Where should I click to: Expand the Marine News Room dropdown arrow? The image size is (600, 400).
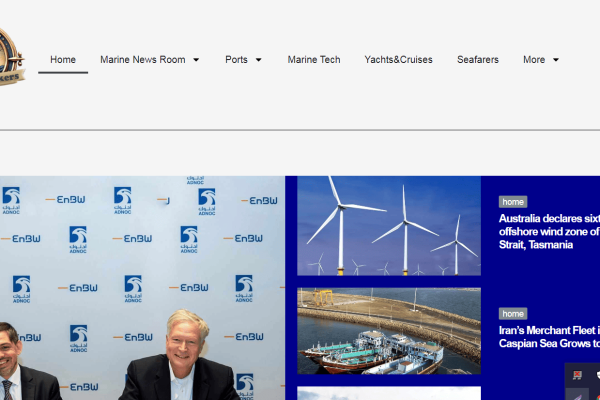196,60
